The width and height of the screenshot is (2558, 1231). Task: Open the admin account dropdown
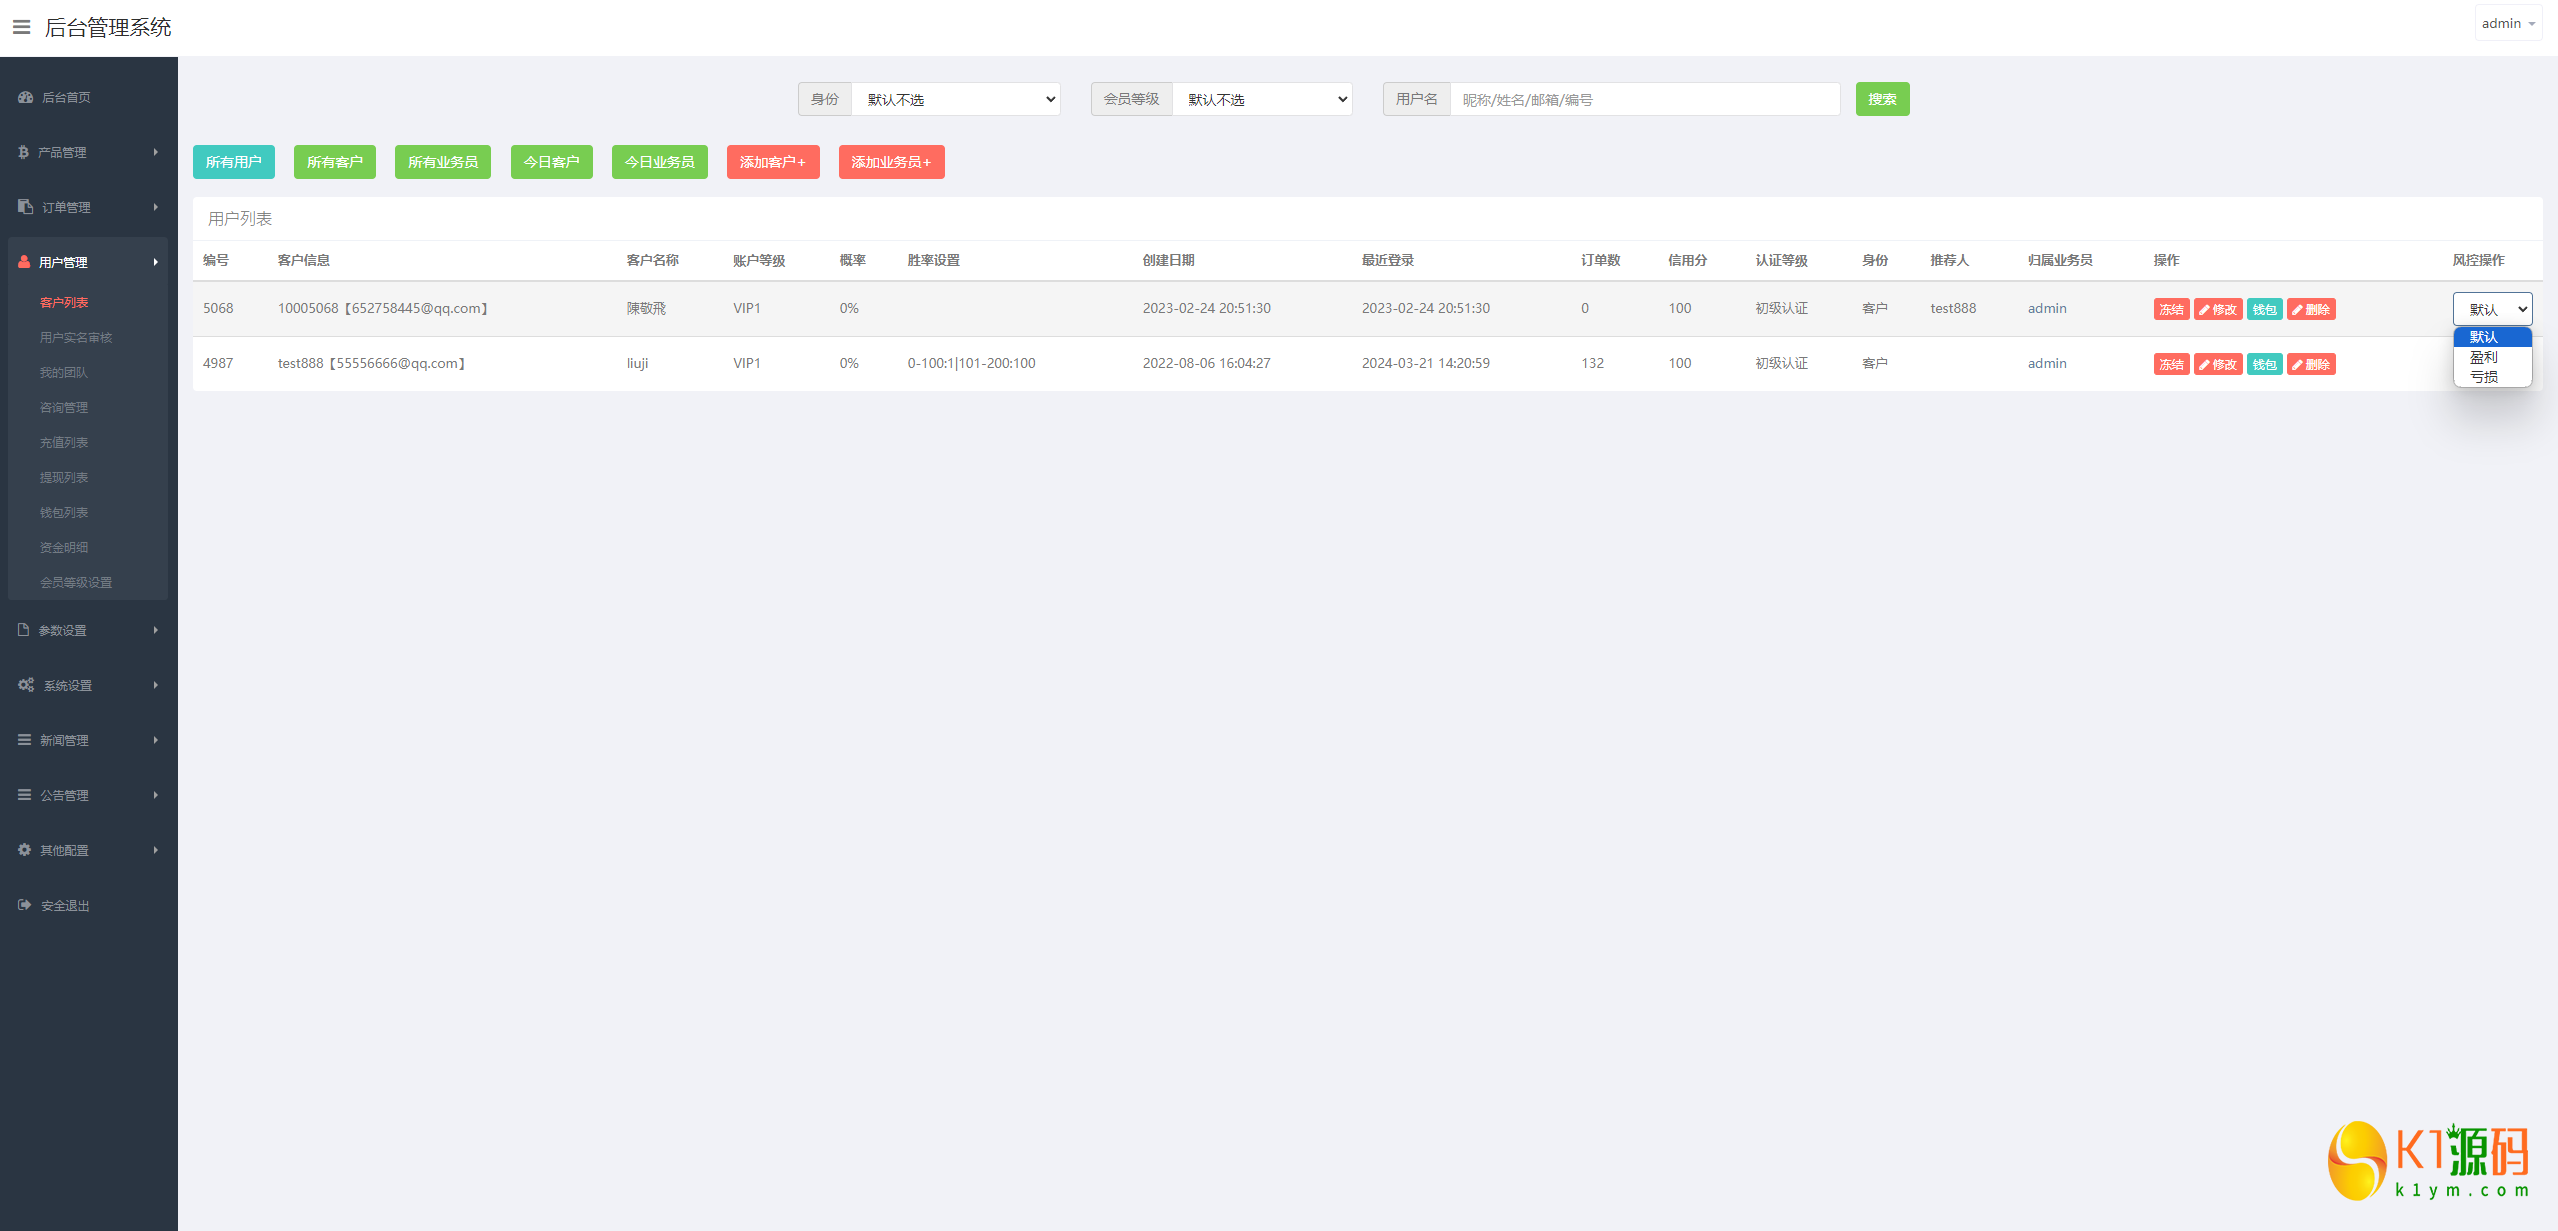pyautogui.click(x=2507, y=23)
